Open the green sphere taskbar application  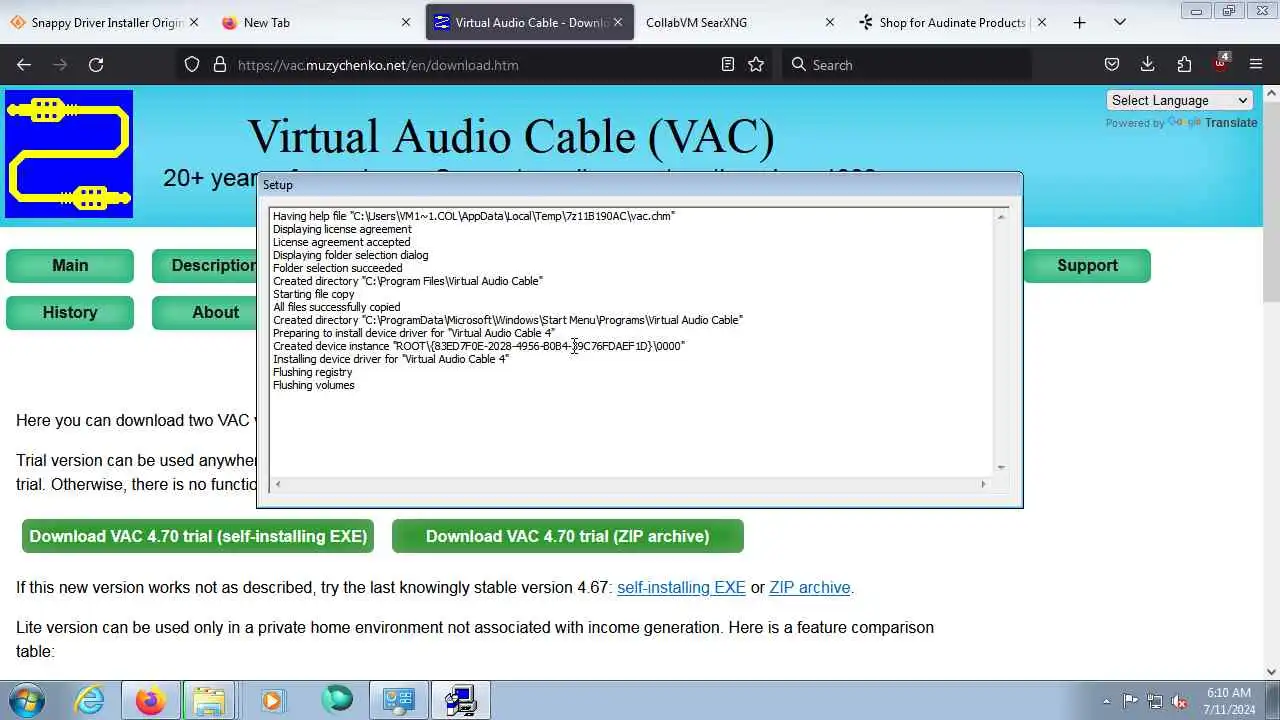336,699
